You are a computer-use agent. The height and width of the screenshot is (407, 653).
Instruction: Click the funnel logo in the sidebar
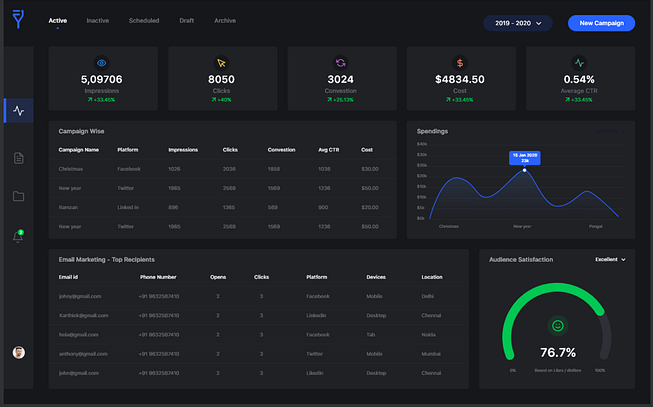pyautogui.click(x=18, y=18)
